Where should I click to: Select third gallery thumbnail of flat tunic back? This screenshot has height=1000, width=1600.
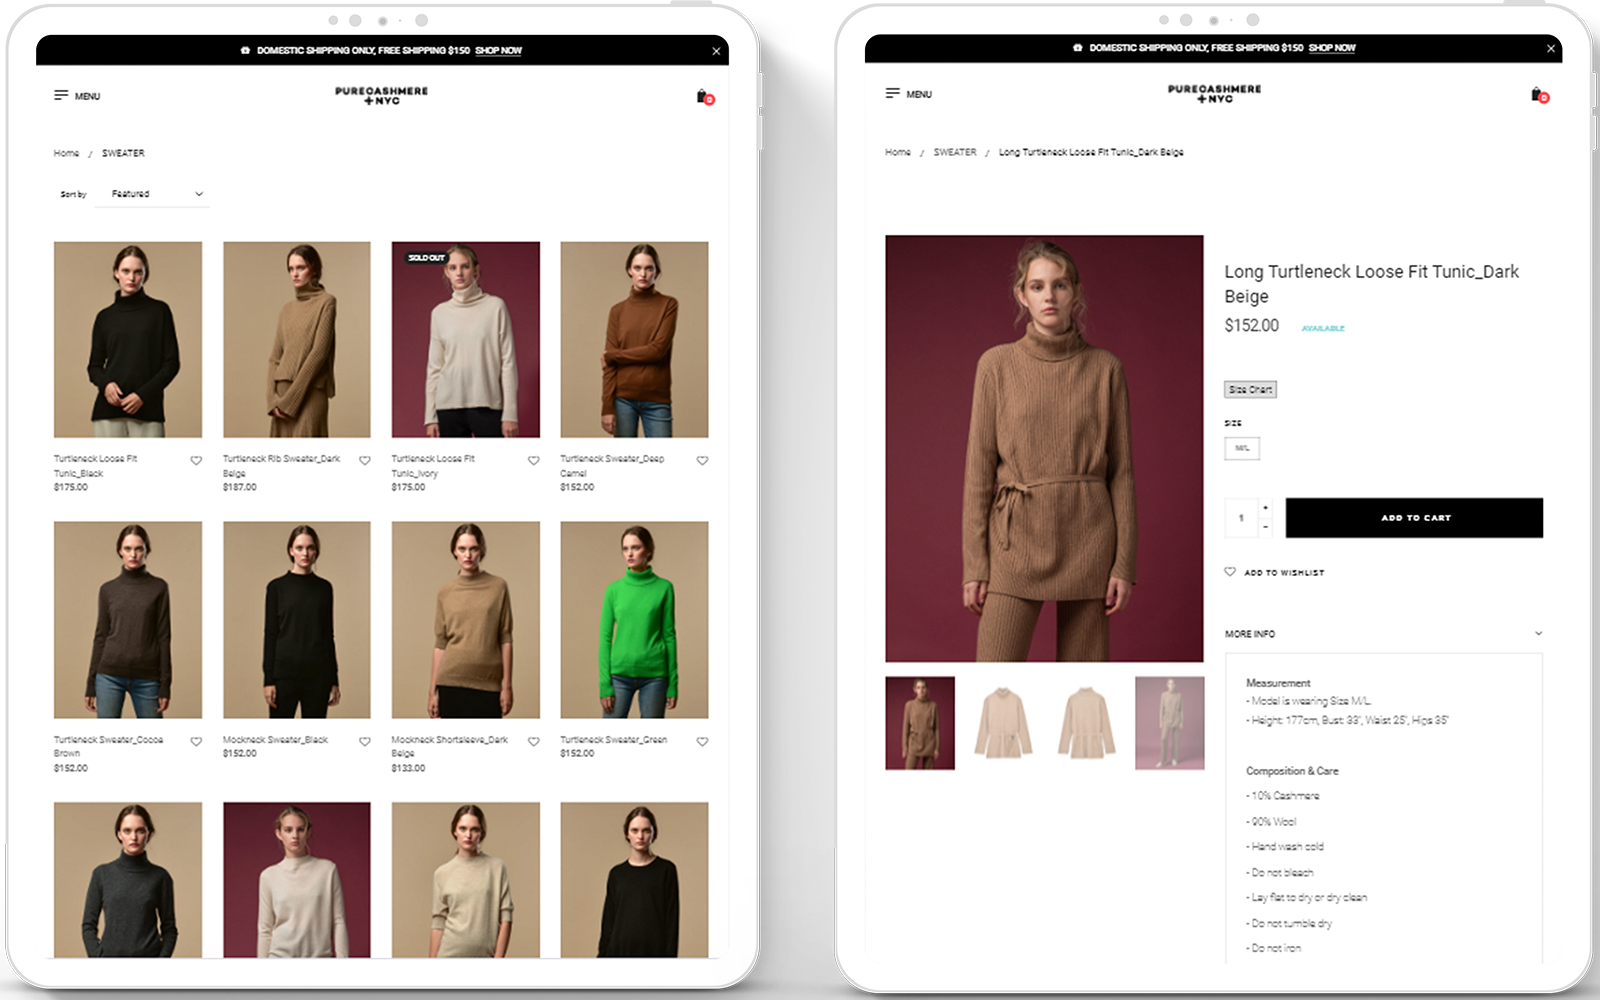(x=1086, y=723)
